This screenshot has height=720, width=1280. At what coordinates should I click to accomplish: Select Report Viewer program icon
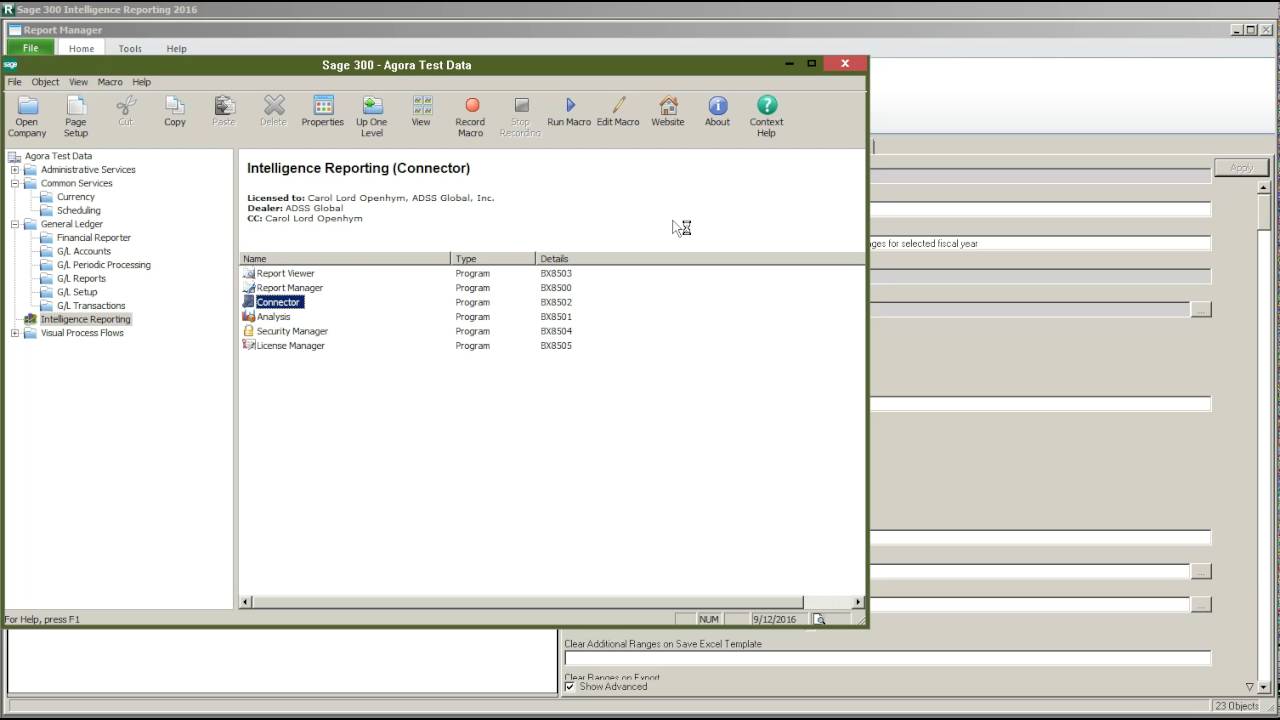[249, 273]
